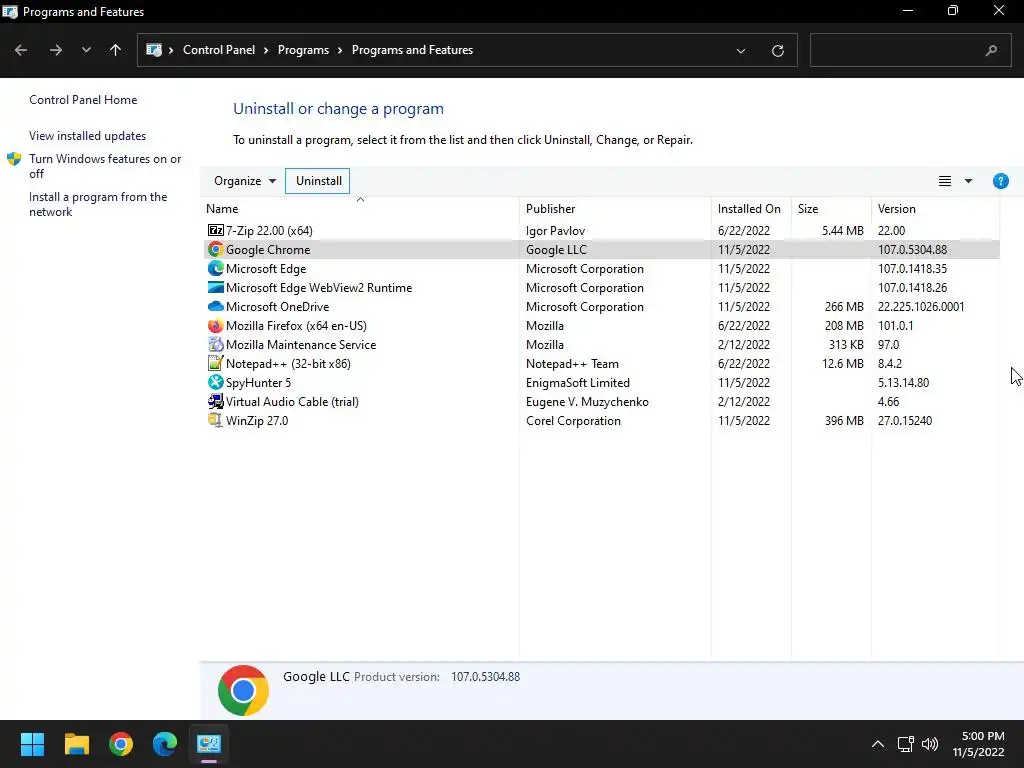Click the 7-Zip program icon
Screen dimensions: 1024x768
(216, 231)
